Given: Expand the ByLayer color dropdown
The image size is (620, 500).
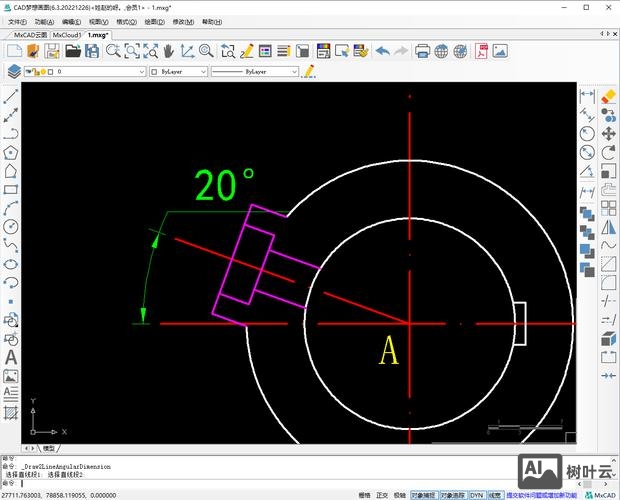Looking at the screenshot, I should pos(179,72).
